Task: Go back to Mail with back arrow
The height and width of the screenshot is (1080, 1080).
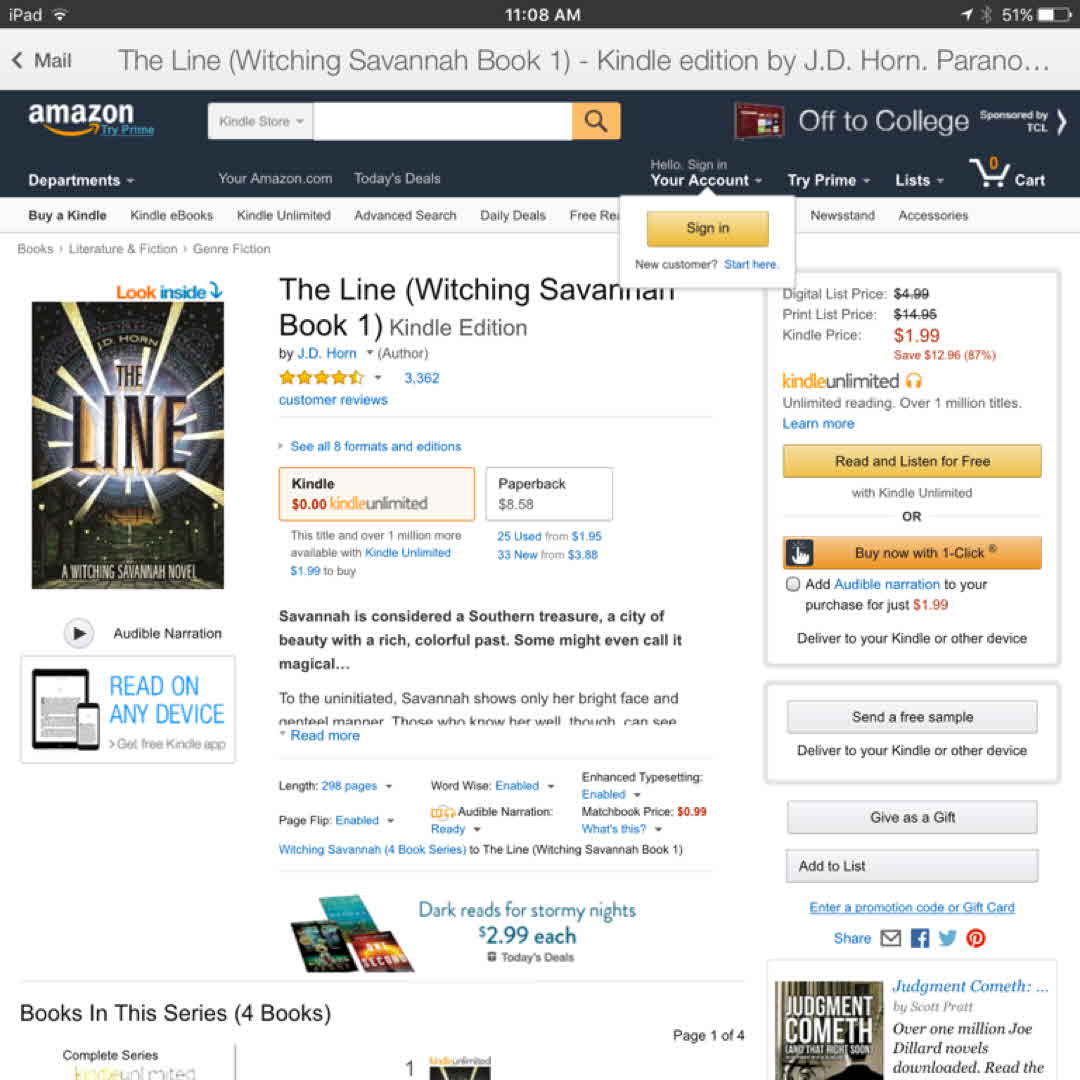Action: coord(41,61)
